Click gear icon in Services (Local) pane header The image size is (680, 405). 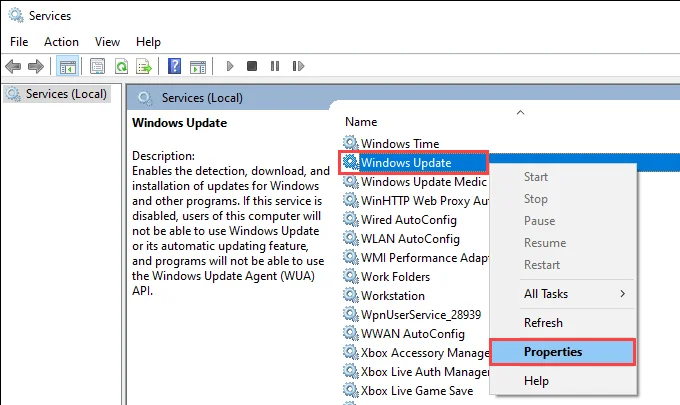[145, 98]
